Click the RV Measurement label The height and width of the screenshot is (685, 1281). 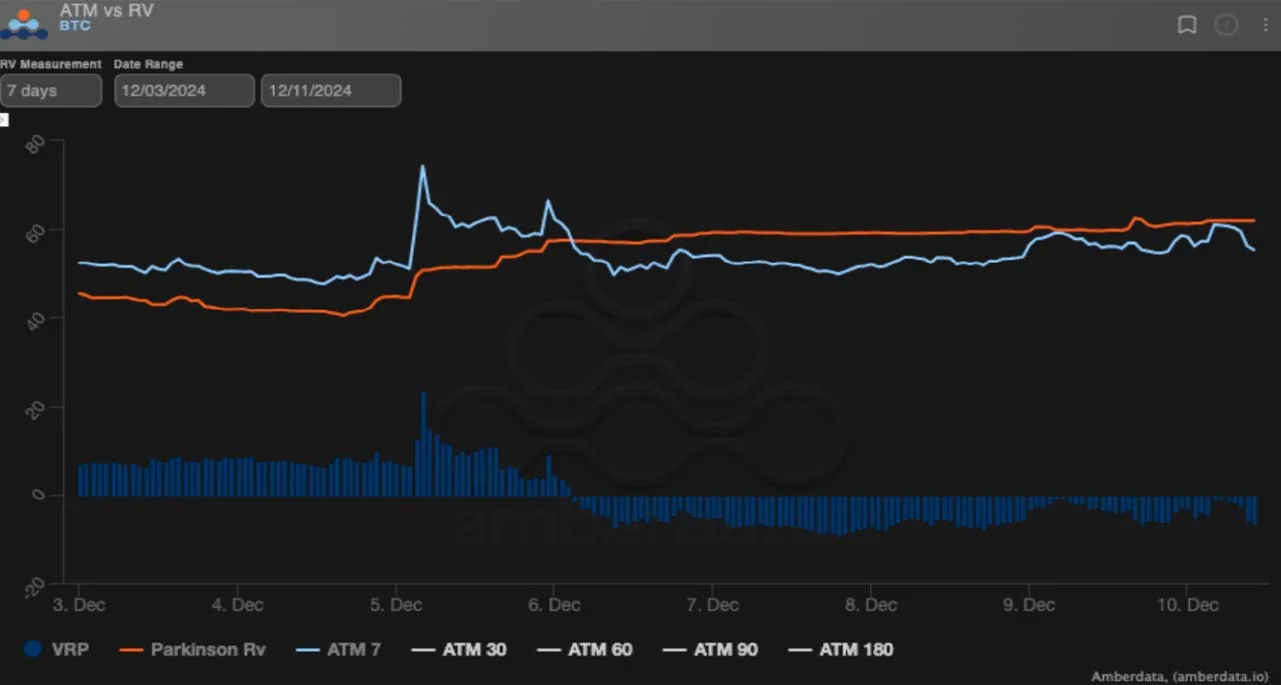[x=50, y=64]
